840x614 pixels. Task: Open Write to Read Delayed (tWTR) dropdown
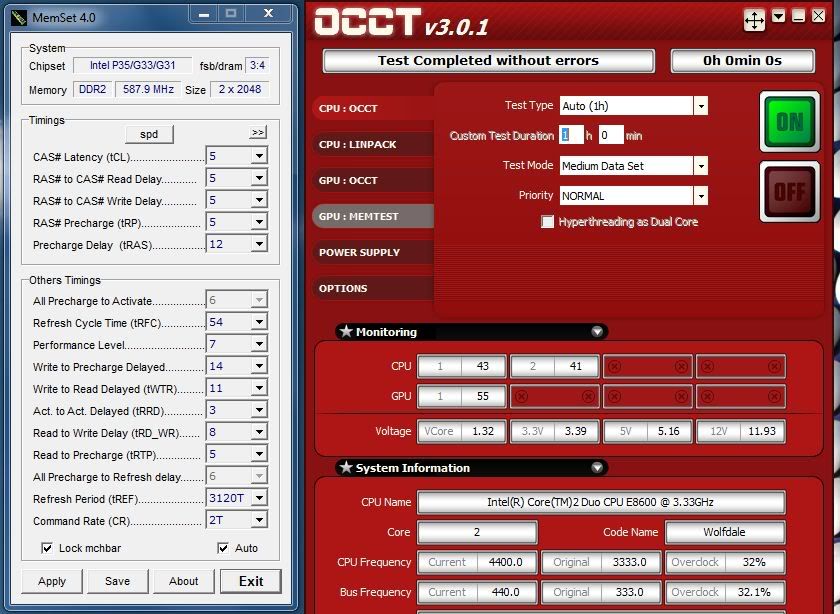coord(259,388)
